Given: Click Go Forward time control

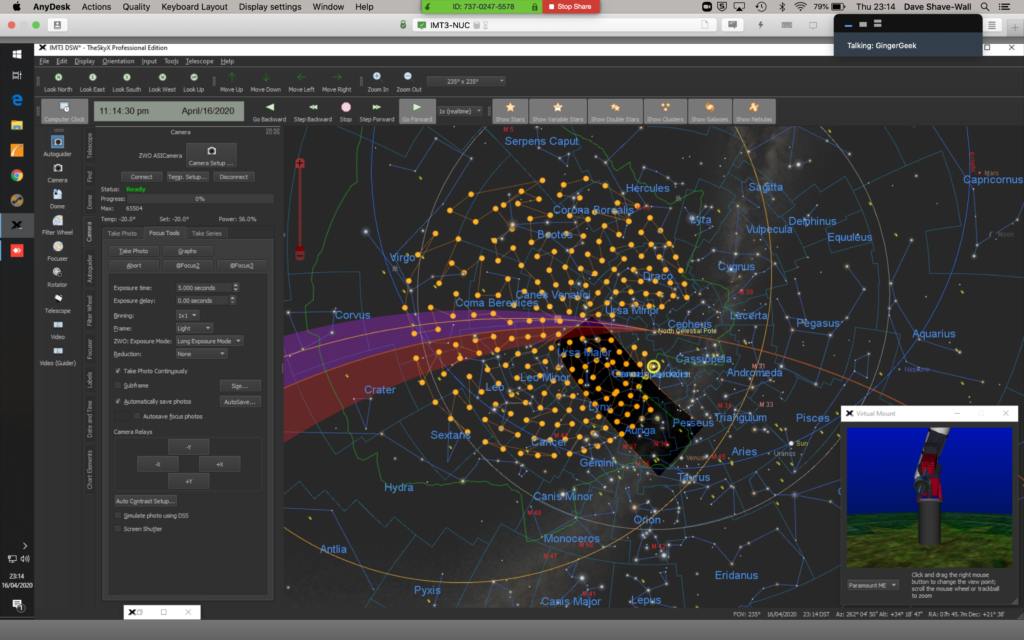Looking at the screenshot, I should point(417,112).
